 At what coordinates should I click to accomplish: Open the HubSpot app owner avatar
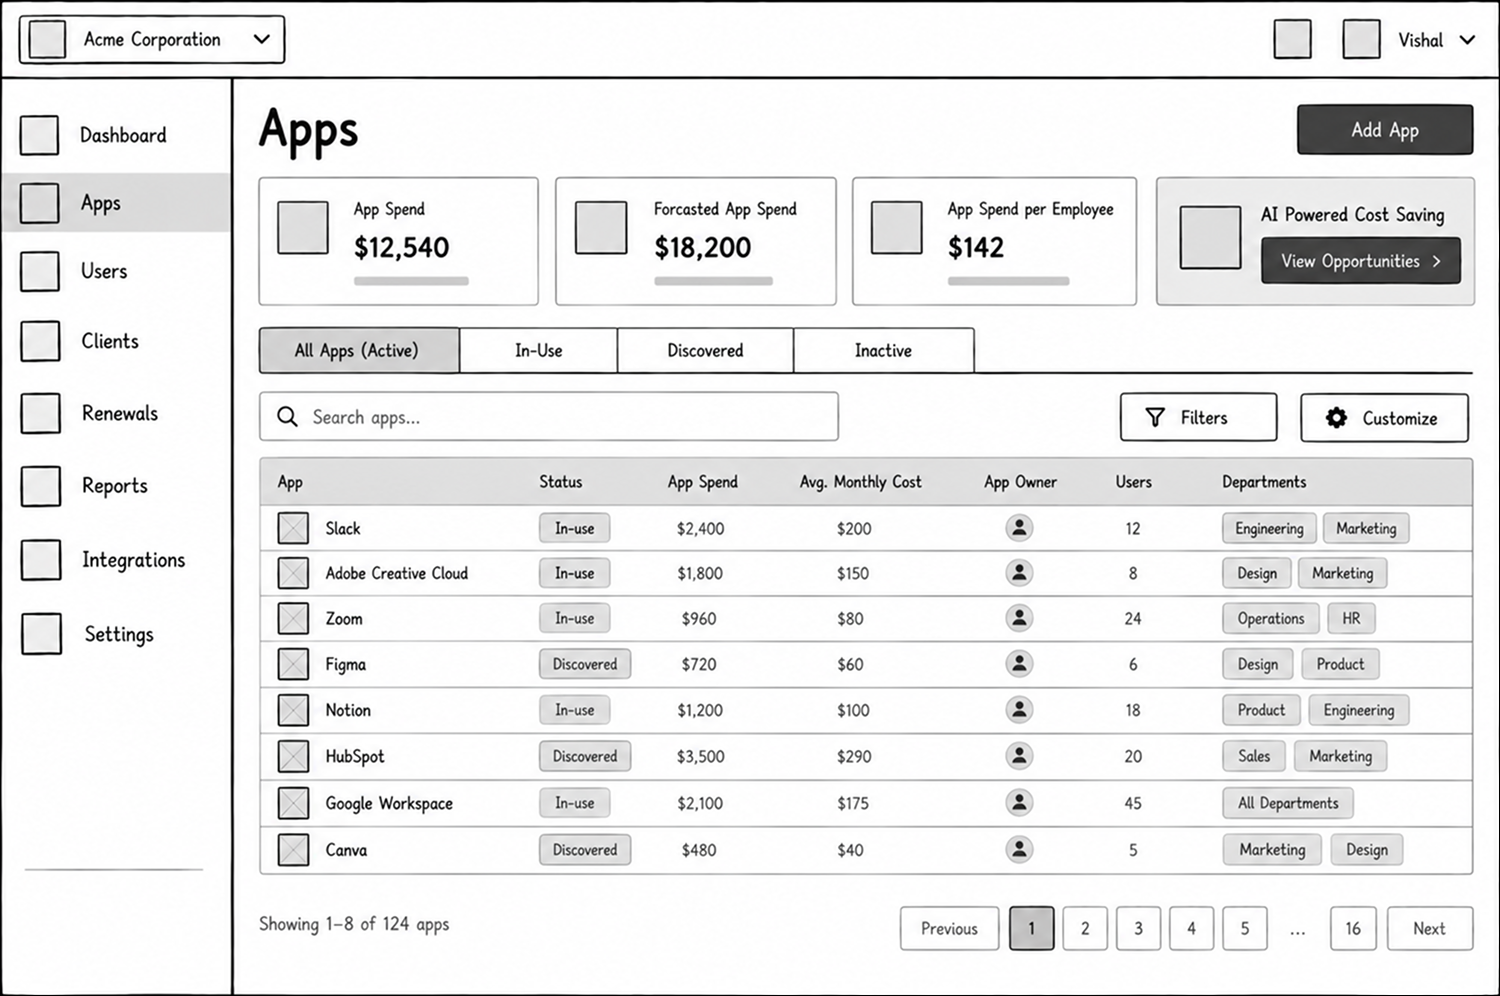coord(1019,756)
